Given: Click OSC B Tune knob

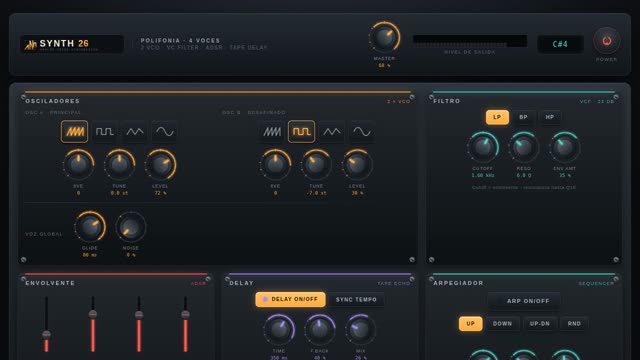Looking at the screenshot, I should tap(316, 164).
